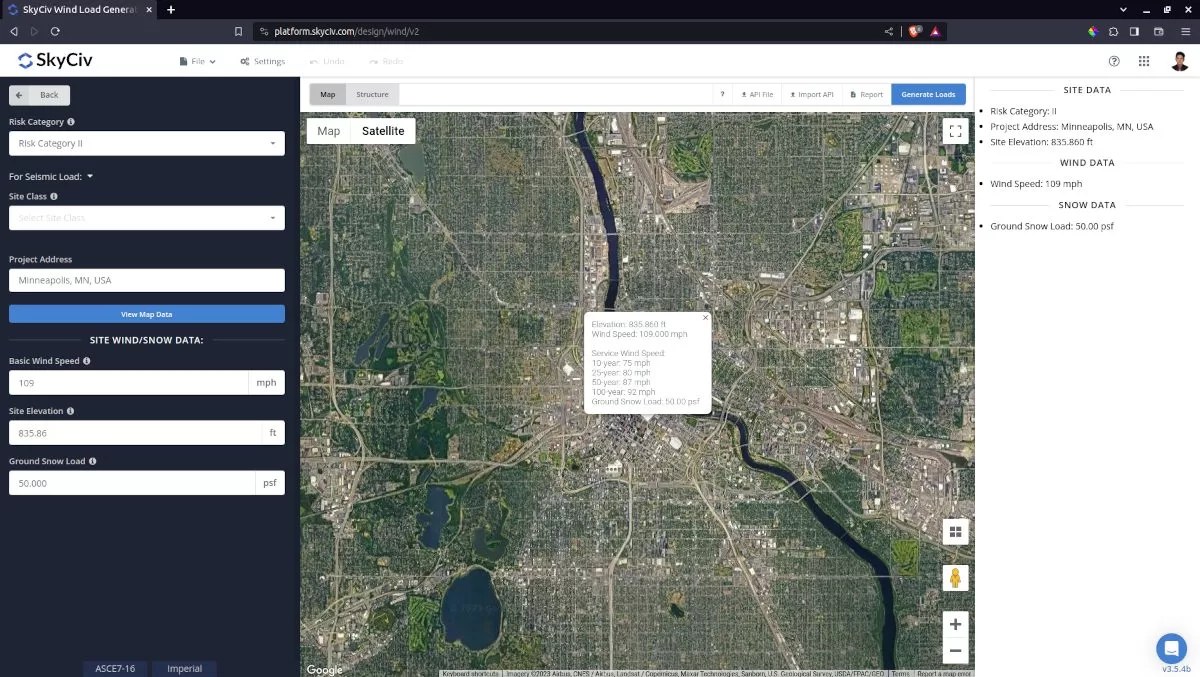1200x677 pixels.
Task: Expand the Site Class dropdown
Action: [147, 218]
